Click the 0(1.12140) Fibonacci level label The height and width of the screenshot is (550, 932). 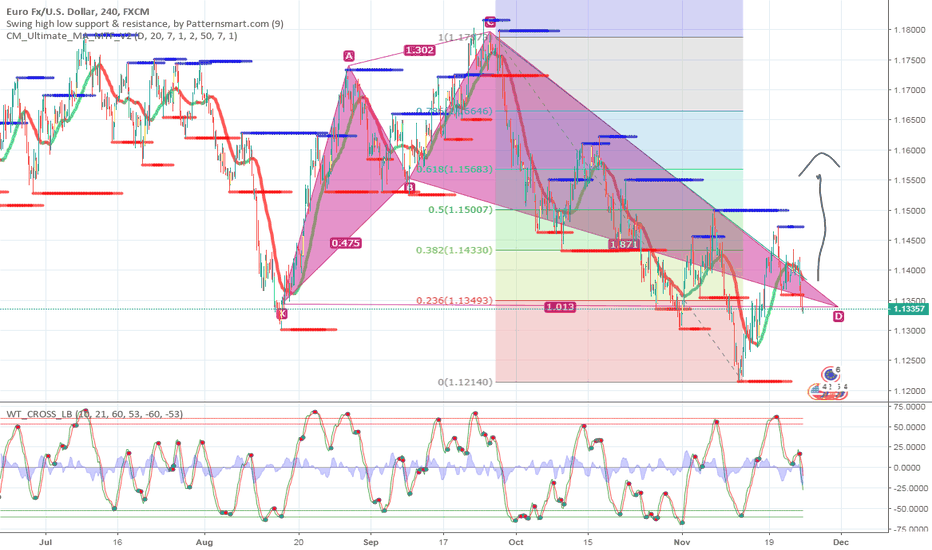(x=465, y=382)
